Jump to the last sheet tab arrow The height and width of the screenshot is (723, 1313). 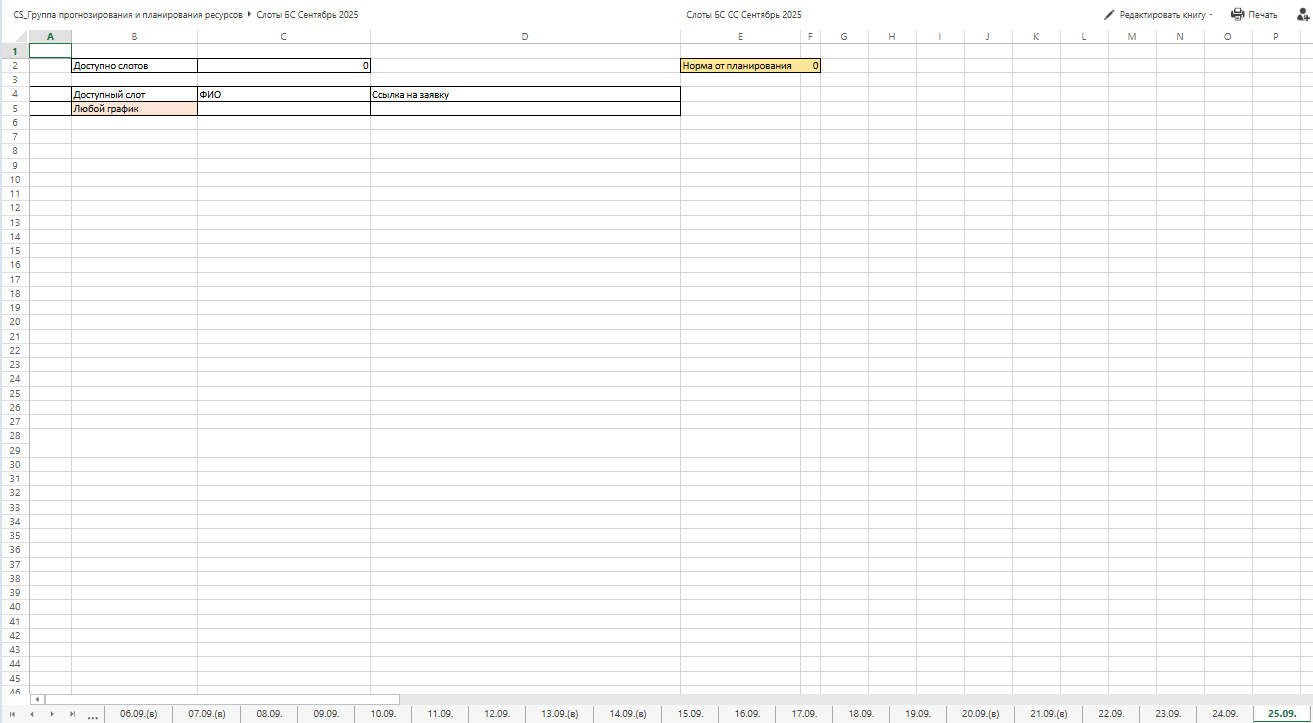[x=71, y=714]
